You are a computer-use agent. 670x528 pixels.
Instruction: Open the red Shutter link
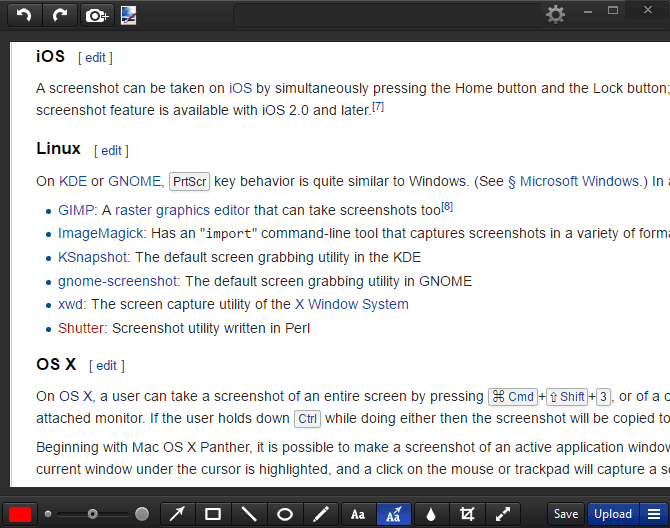pyautogui.click(x=81, y=328)
